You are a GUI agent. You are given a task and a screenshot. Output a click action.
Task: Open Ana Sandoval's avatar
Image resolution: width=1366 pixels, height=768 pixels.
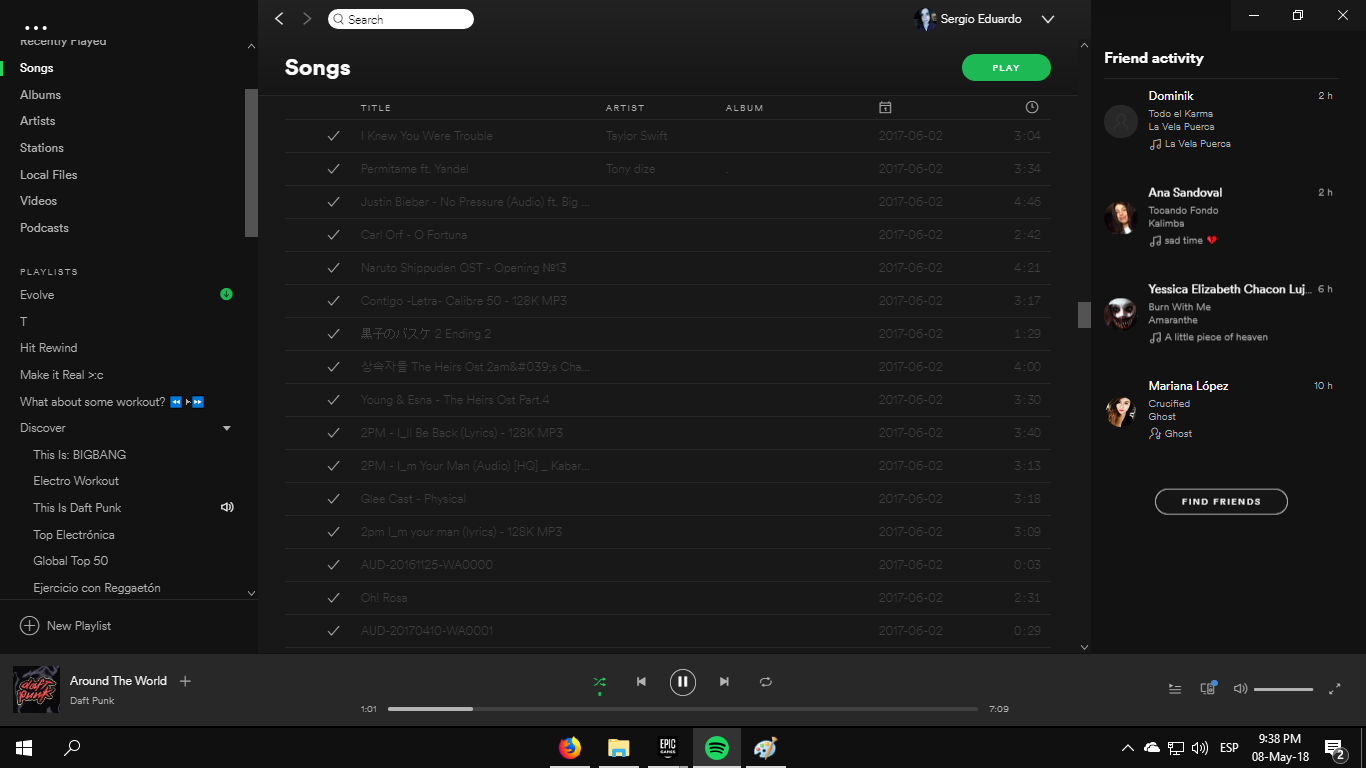click(x=1120, y=217)
